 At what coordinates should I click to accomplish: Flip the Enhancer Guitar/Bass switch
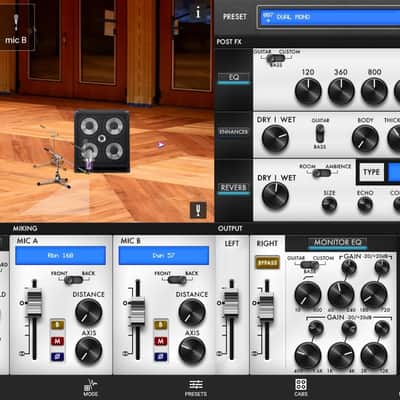click(x=320, y=134)
